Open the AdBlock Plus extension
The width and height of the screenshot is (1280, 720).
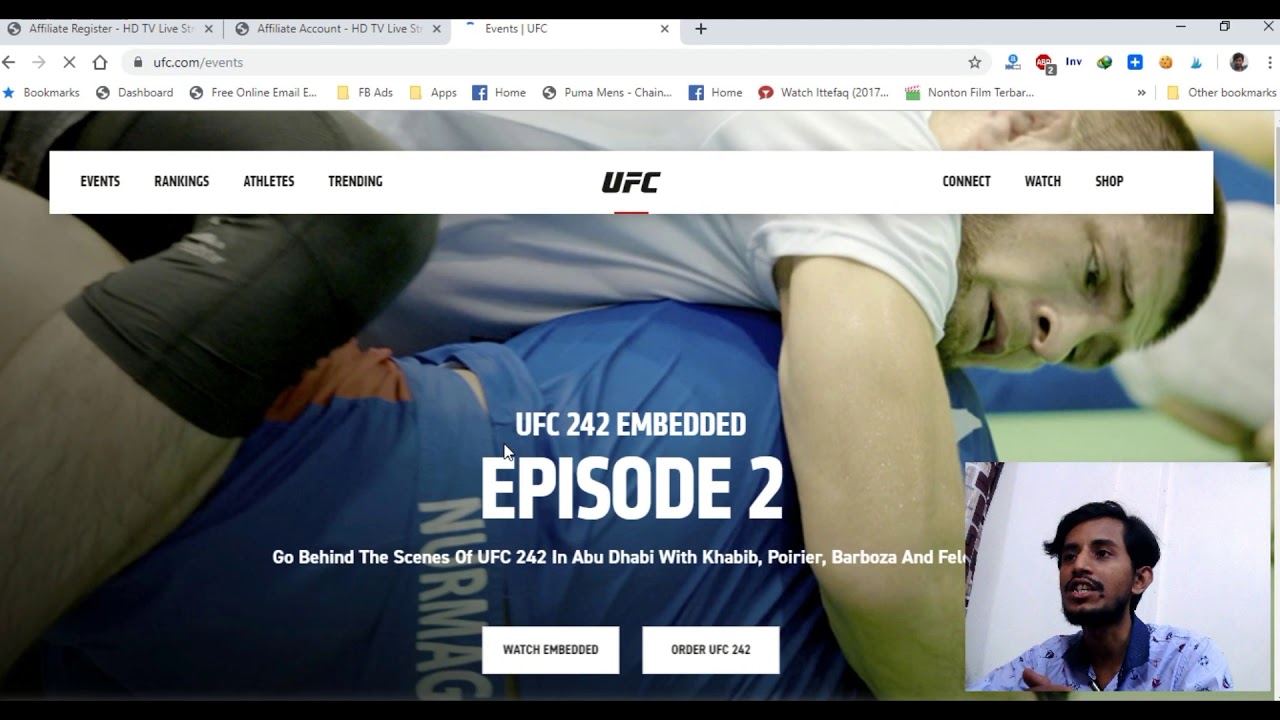1044,63
